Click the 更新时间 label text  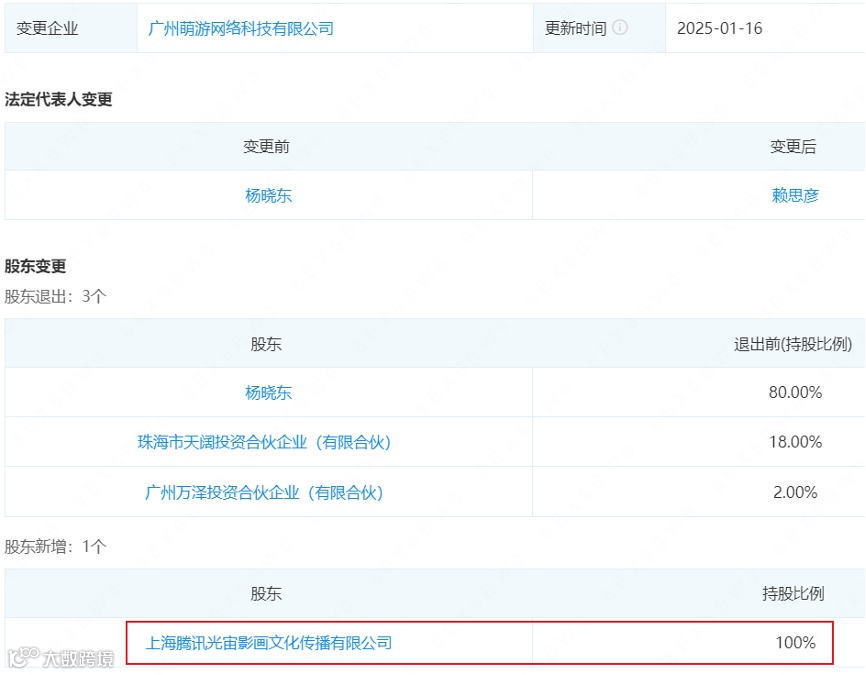click(576, 28)
